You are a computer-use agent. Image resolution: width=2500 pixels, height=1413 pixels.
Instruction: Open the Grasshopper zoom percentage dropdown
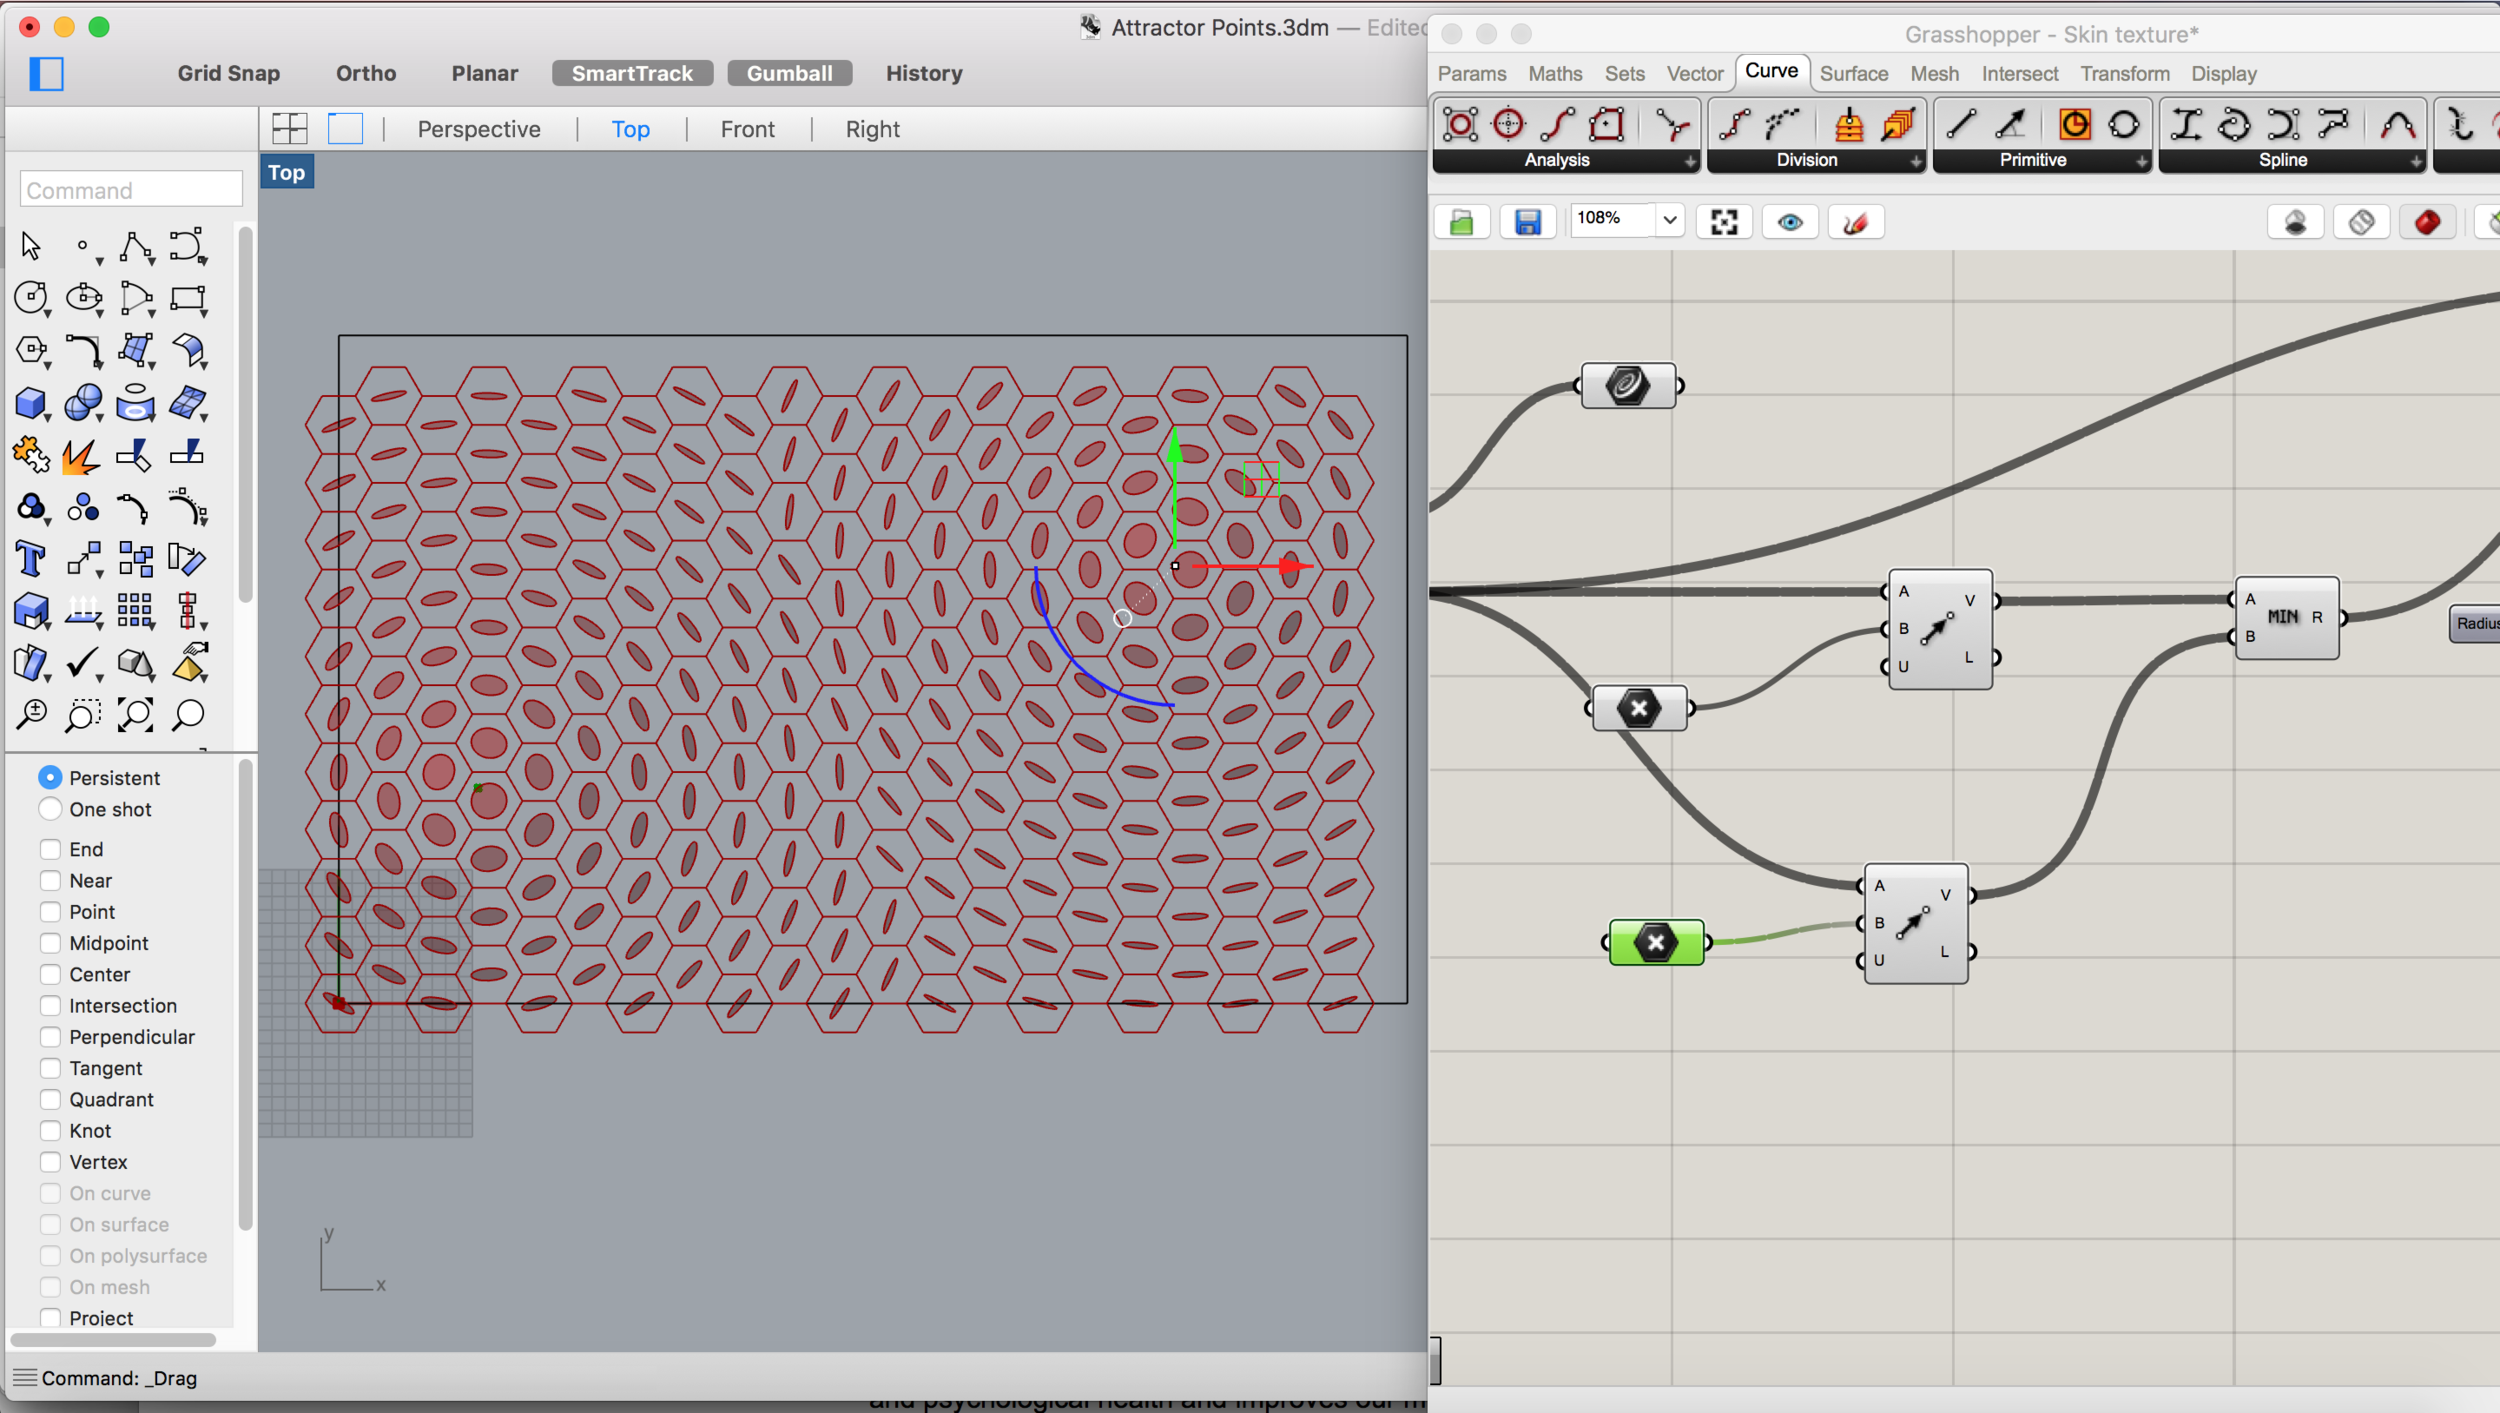tap(1669, 220)
